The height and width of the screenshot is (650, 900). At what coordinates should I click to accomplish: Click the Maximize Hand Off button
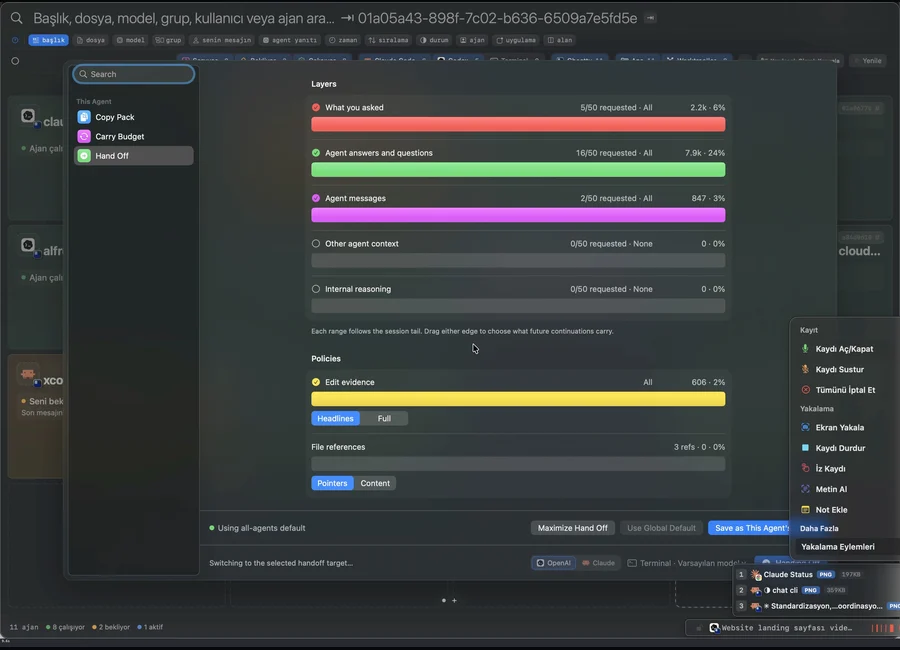[x=572, y=528]
